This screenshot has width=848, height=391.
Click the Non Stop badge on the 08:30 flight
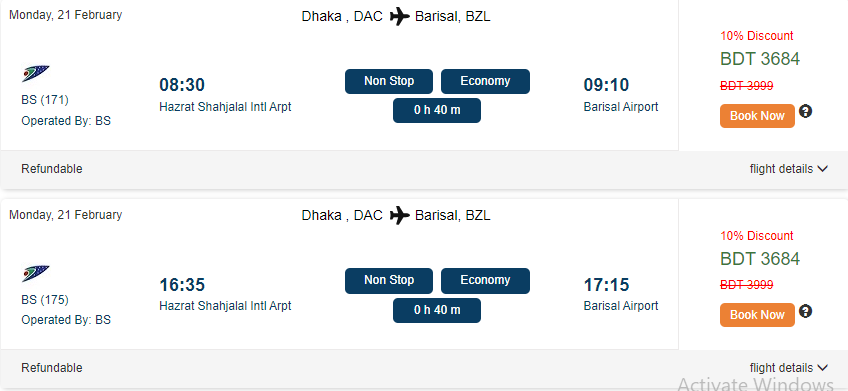[389, 81]
